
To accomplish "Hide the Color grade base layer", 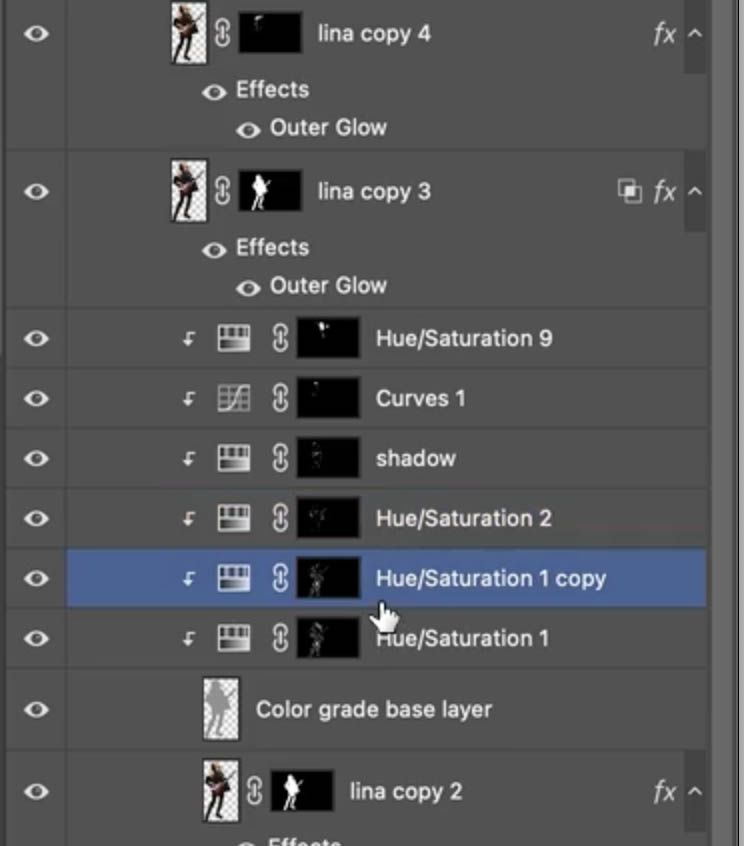I will pyautogui.click(x=36, y=707).
